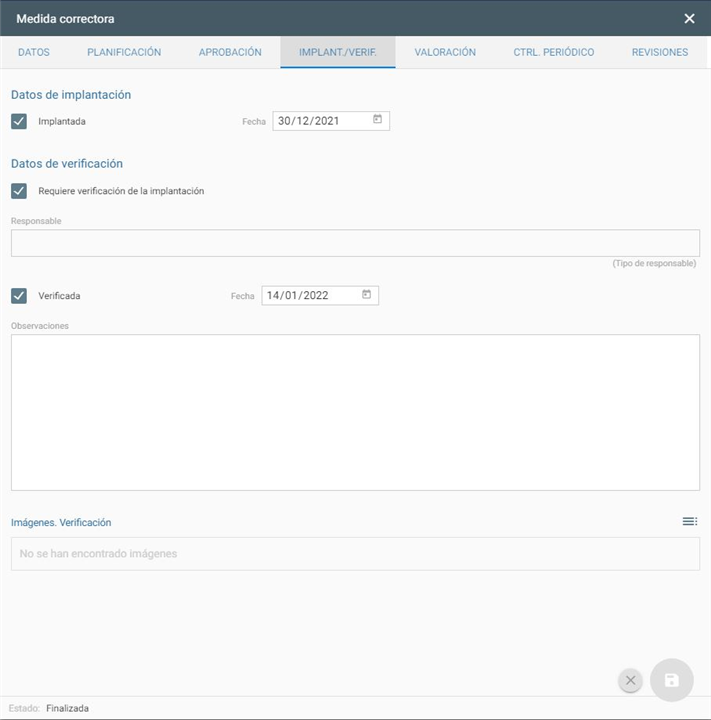
Task: Uncheck the Verificada checkbox
Action: (x=19, y=296)
